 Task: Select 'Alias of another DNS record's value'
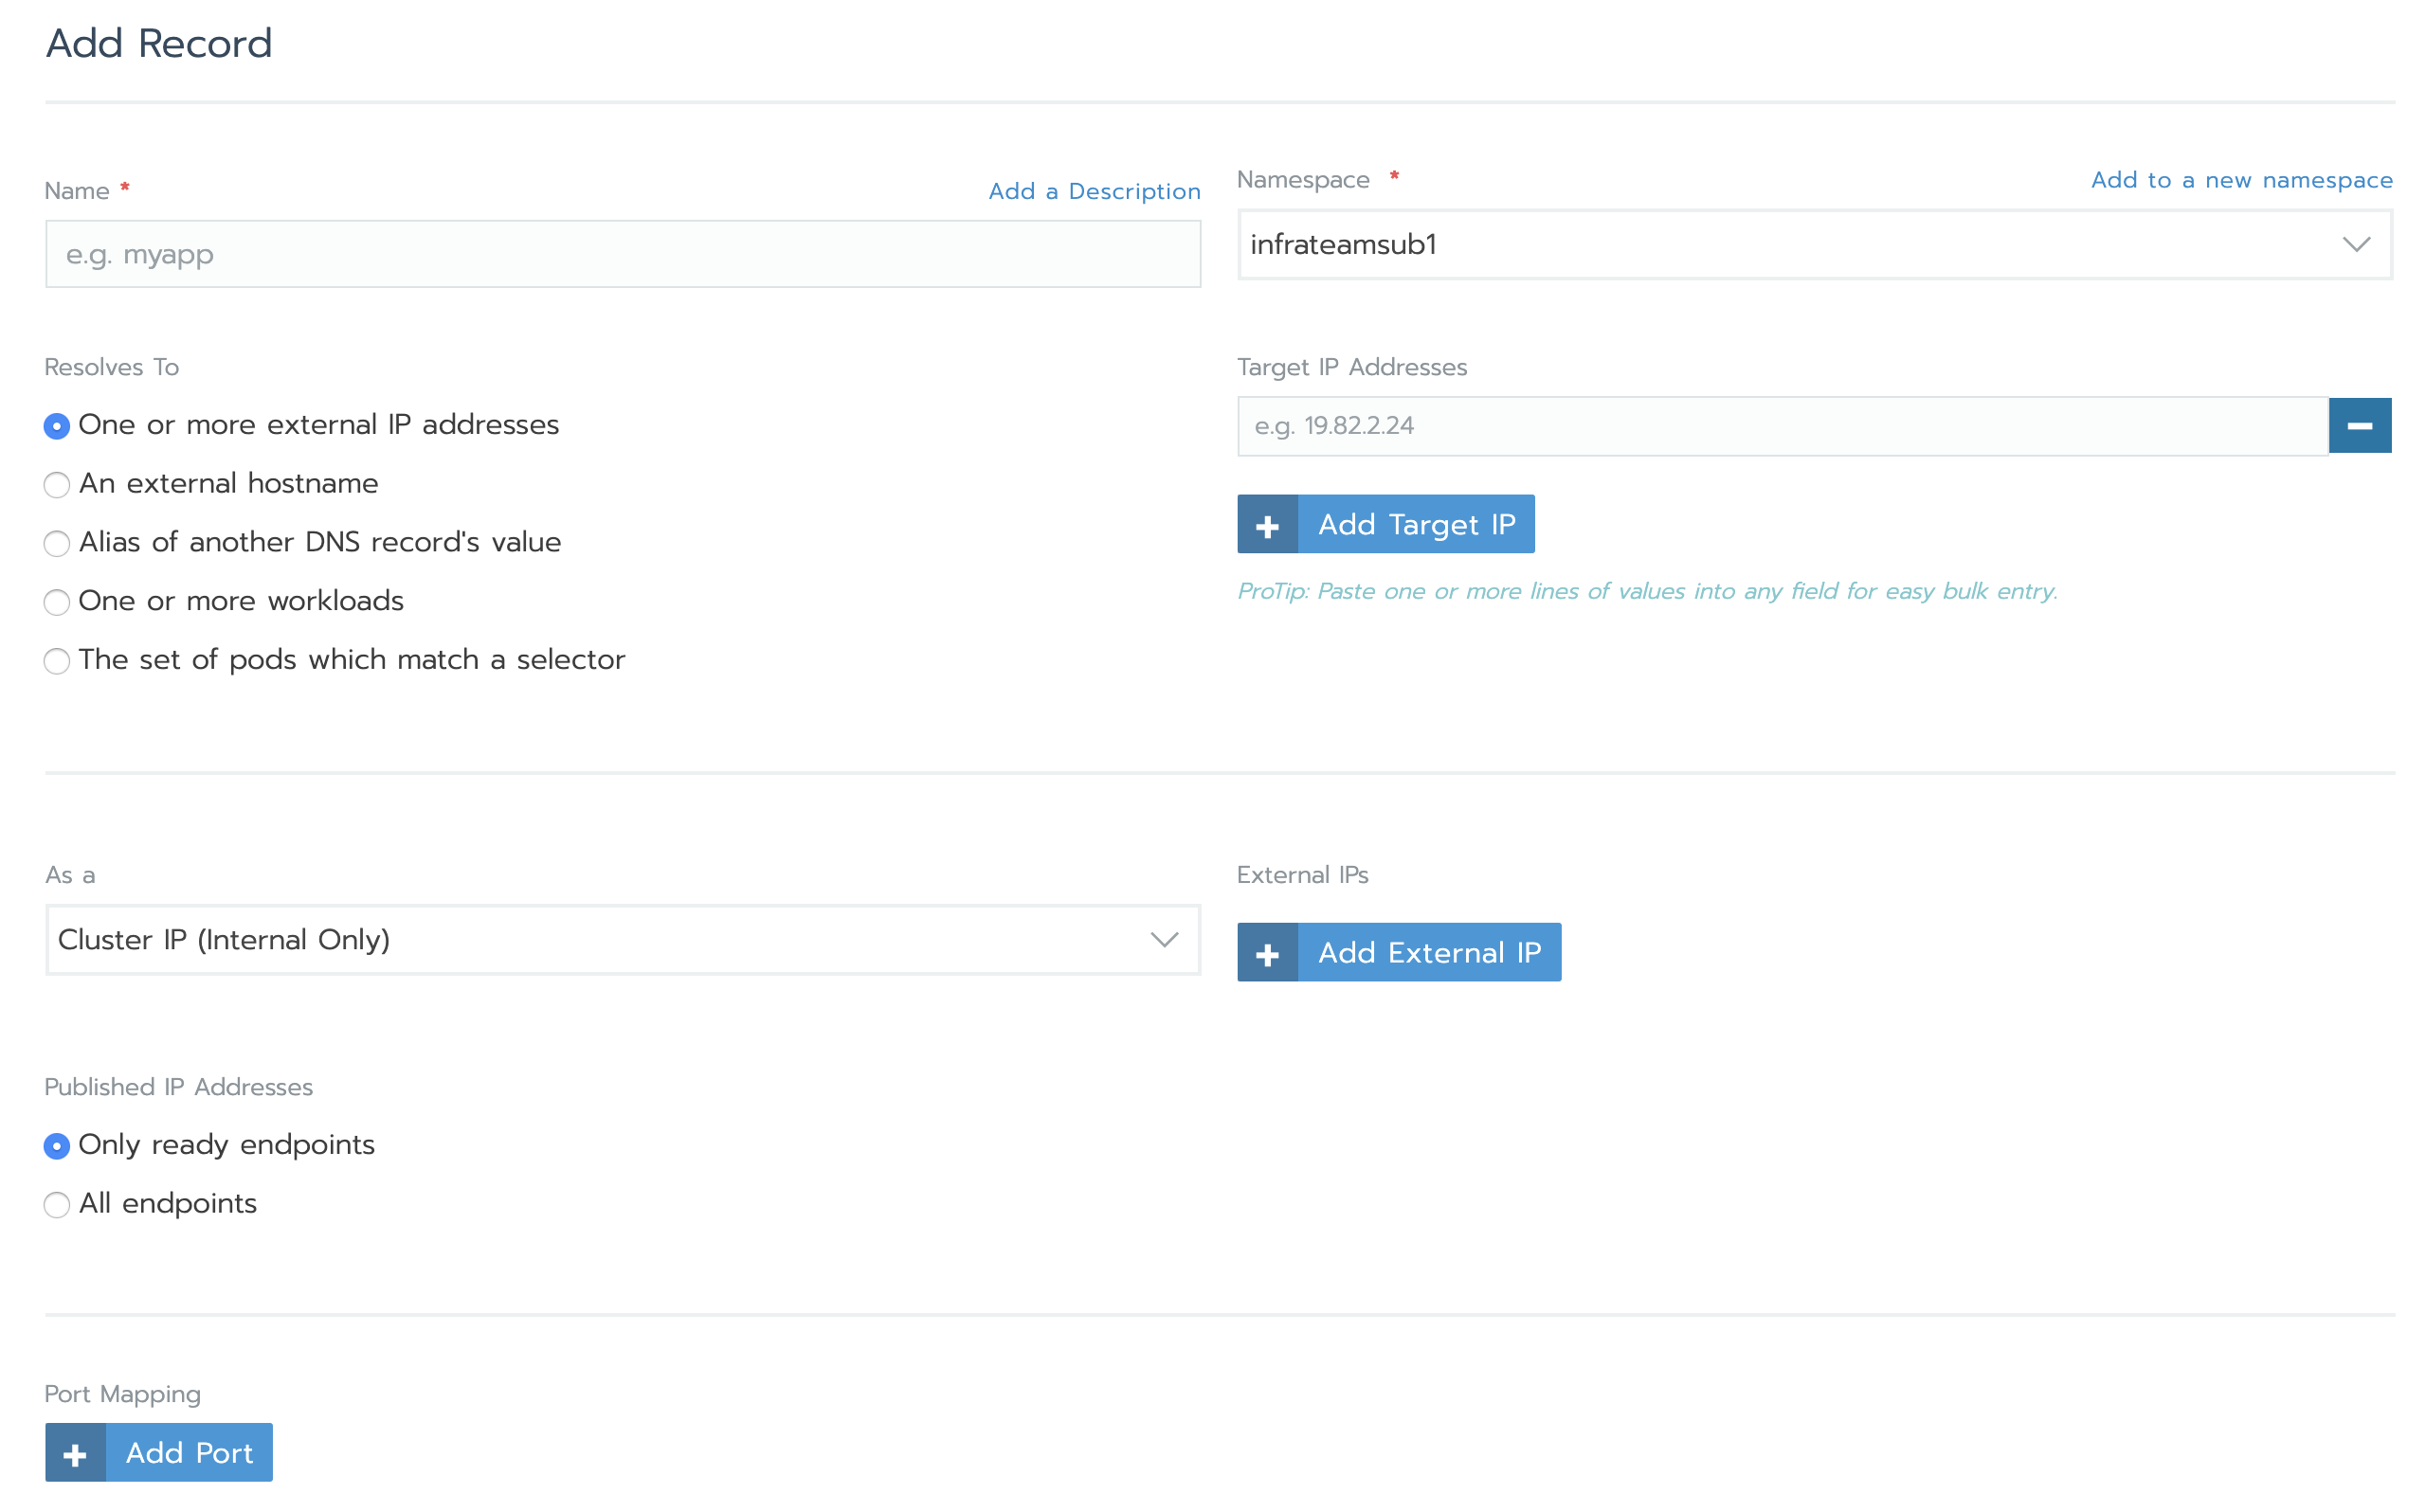click(x=57, y=543)
